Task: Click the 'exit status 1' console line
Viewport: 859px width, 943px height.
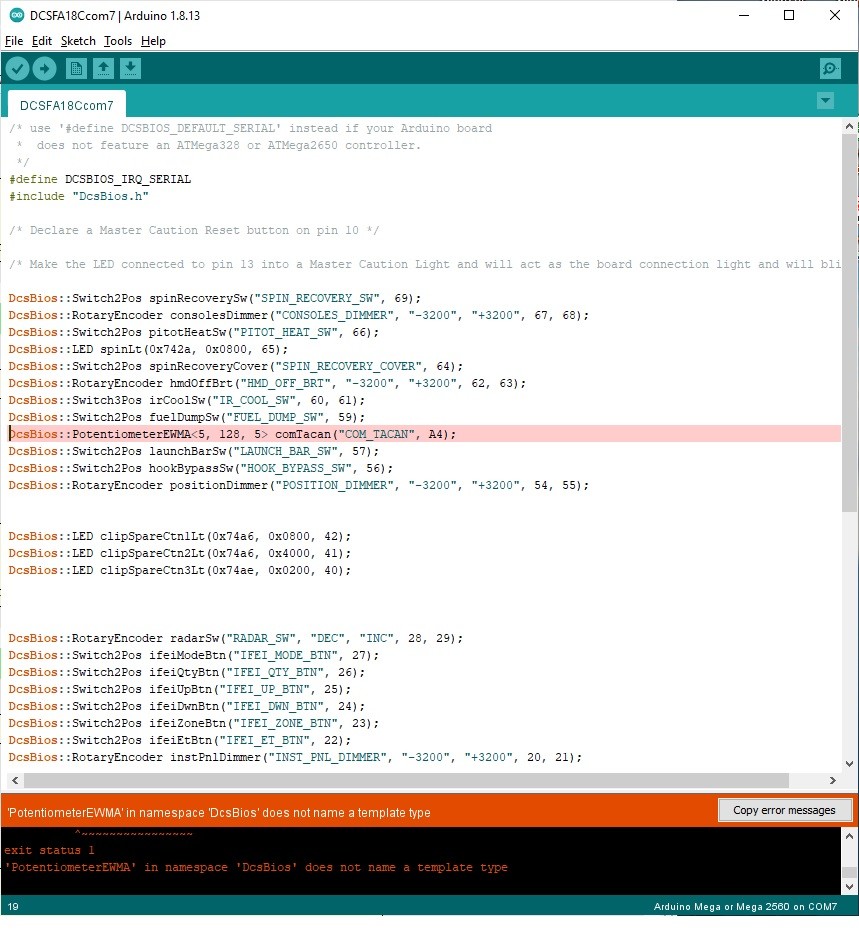Action: tap(50, 850)
